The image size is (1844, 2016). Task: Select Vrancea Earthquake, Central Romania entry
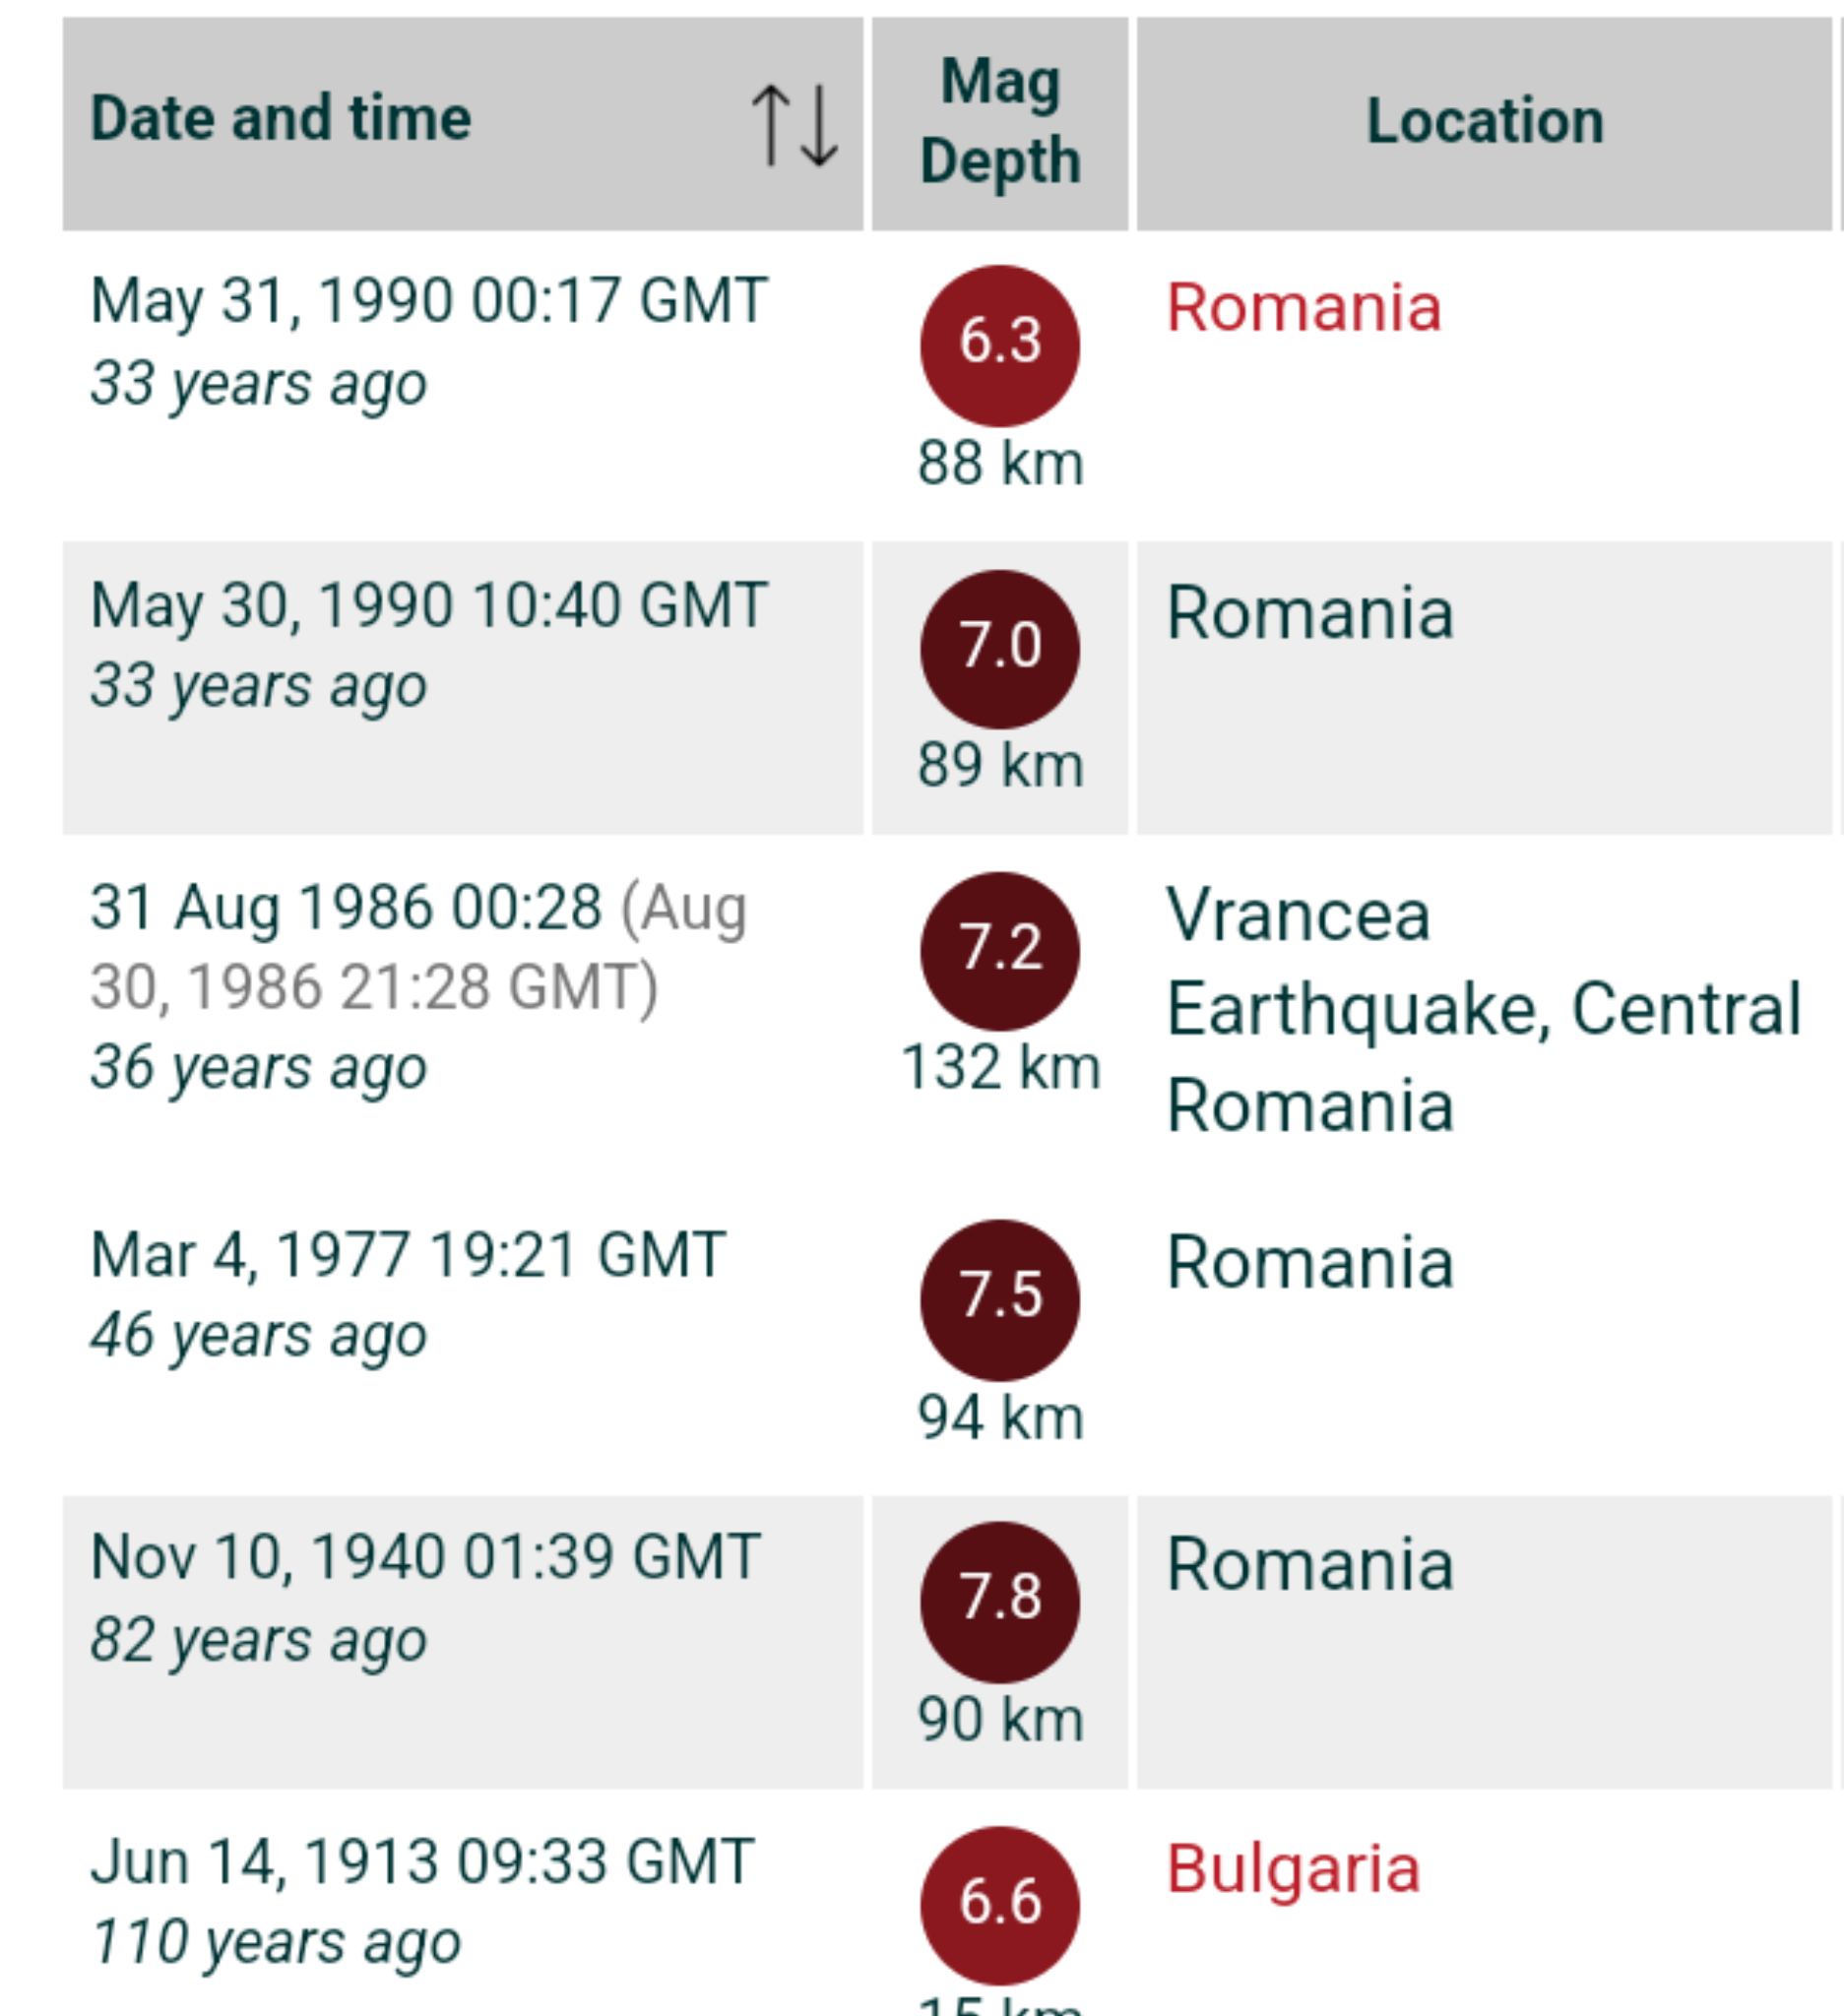[x=1484, y=1010]
